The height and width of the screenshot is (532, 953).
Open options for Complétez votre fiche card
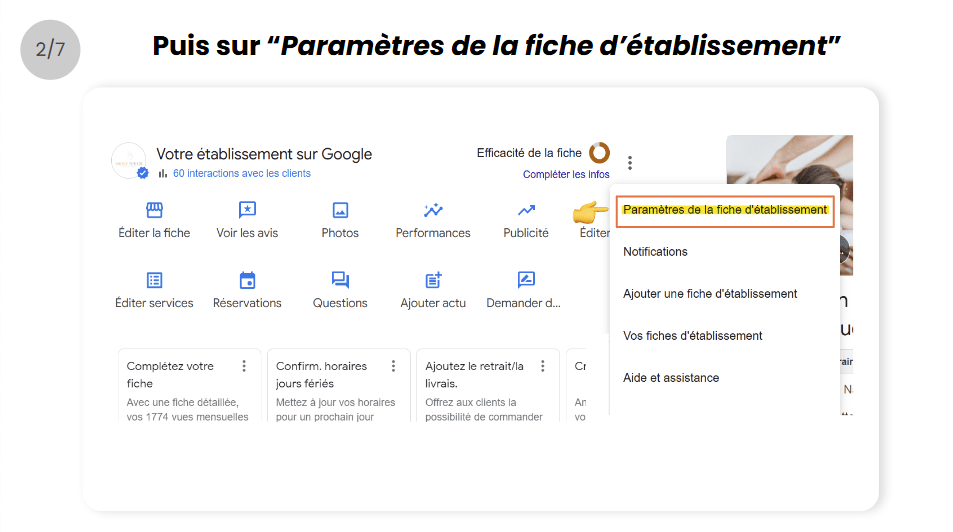(x=244, y=366)
